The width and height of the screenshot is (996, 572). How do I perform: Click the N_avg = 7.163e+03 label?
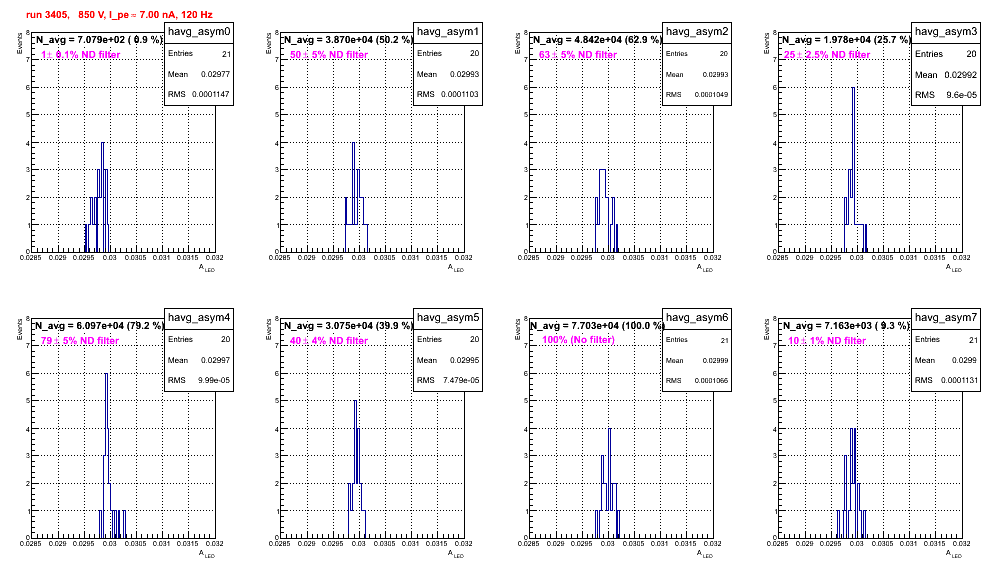click(846, 326)
